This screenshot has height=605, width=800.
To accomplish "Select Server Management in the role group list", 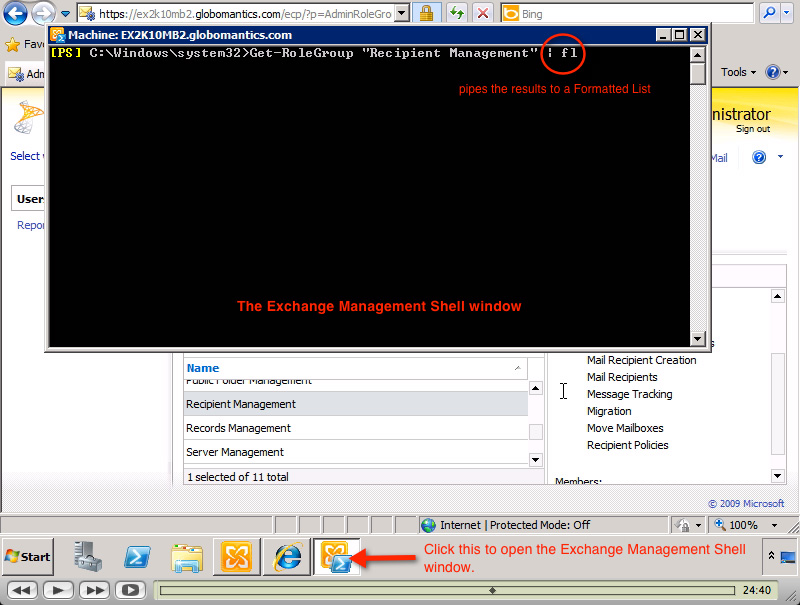I will tap(300, 451).
